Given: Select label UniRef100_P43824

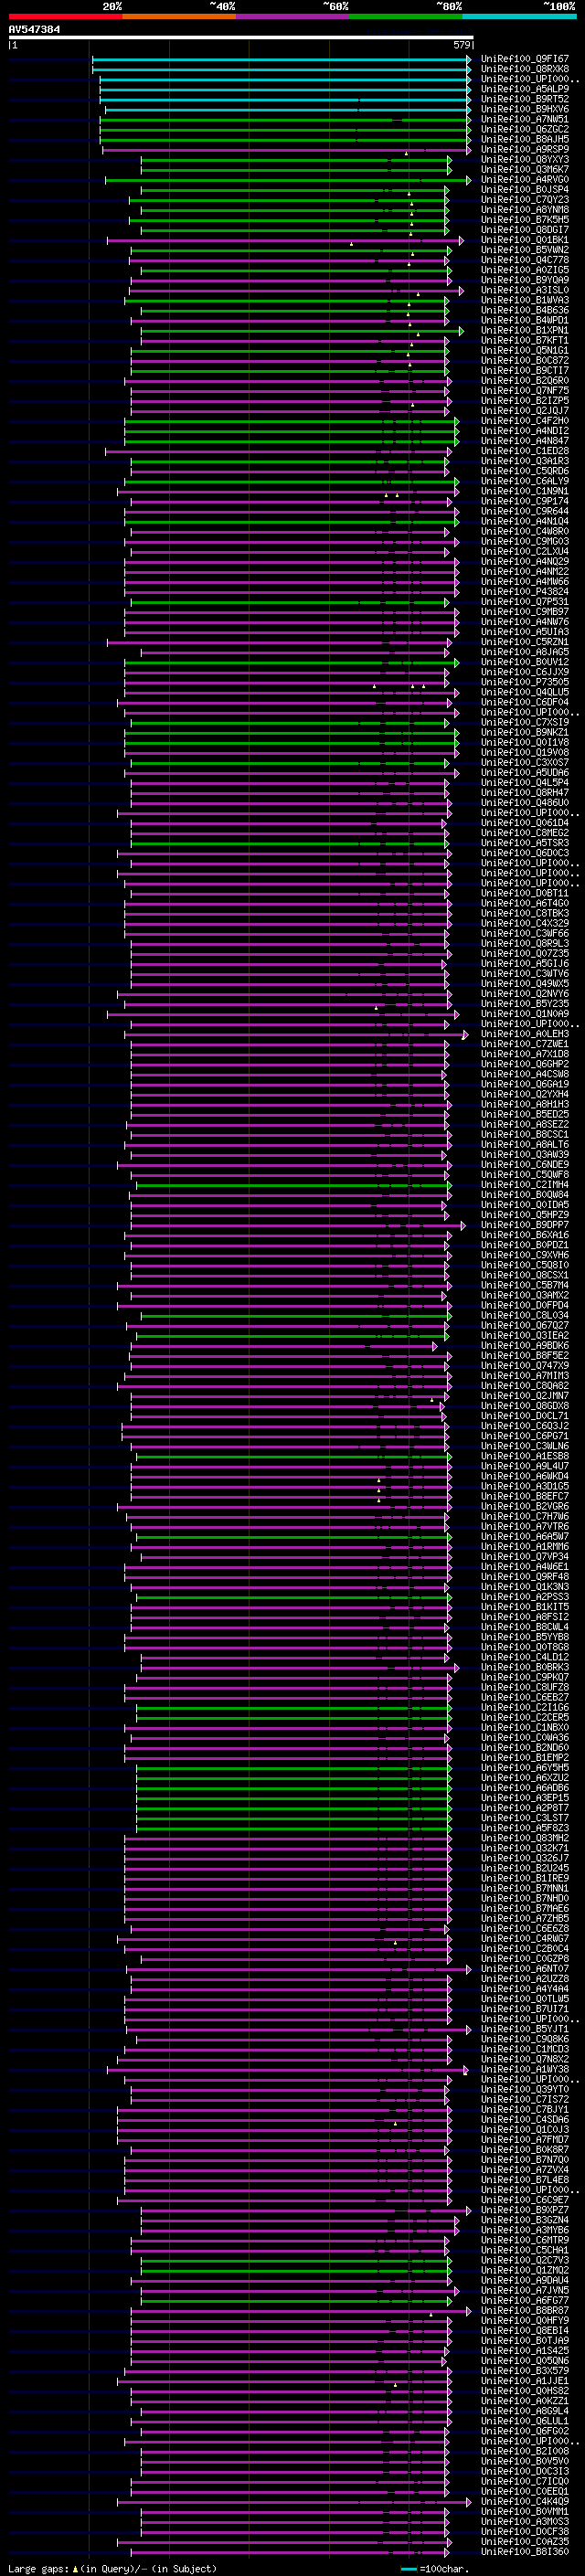Looking at the screenshot, I should point(525,592).
